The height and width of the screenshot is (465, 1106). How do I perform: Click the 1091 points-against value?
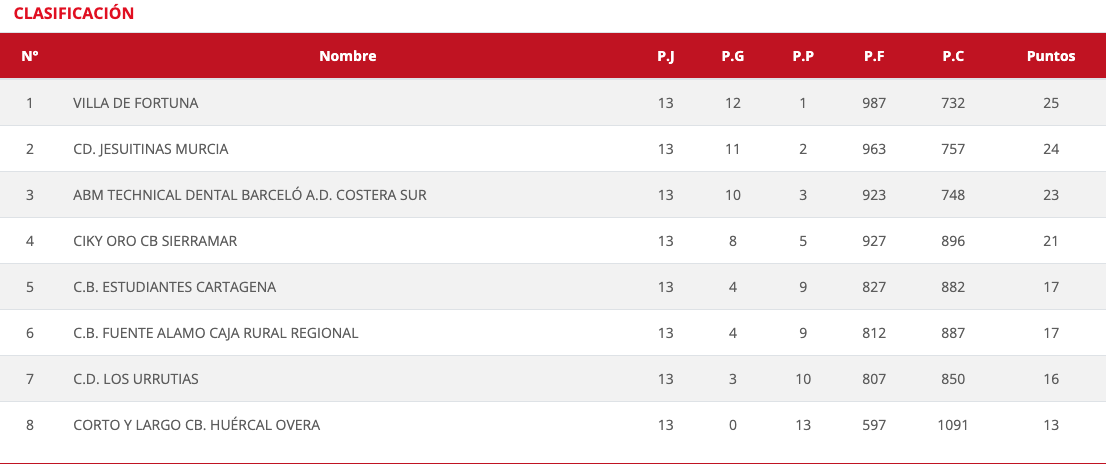point(953,425)
